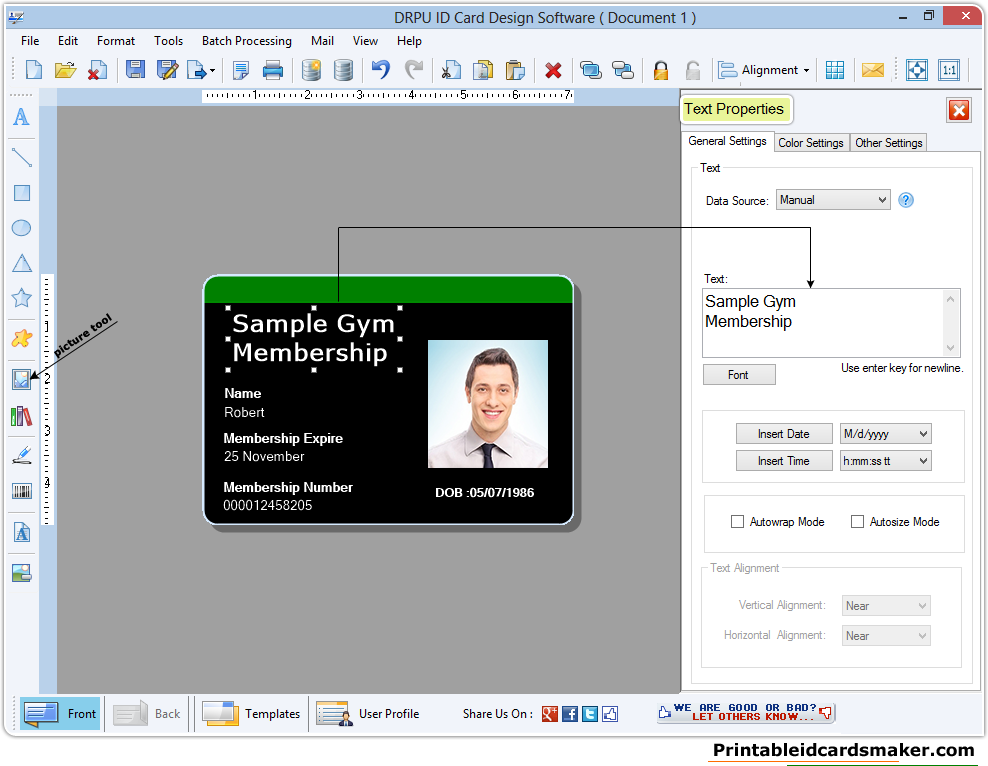Open the Templates section
Screen dimensions: 988x766
pos(251,714)
